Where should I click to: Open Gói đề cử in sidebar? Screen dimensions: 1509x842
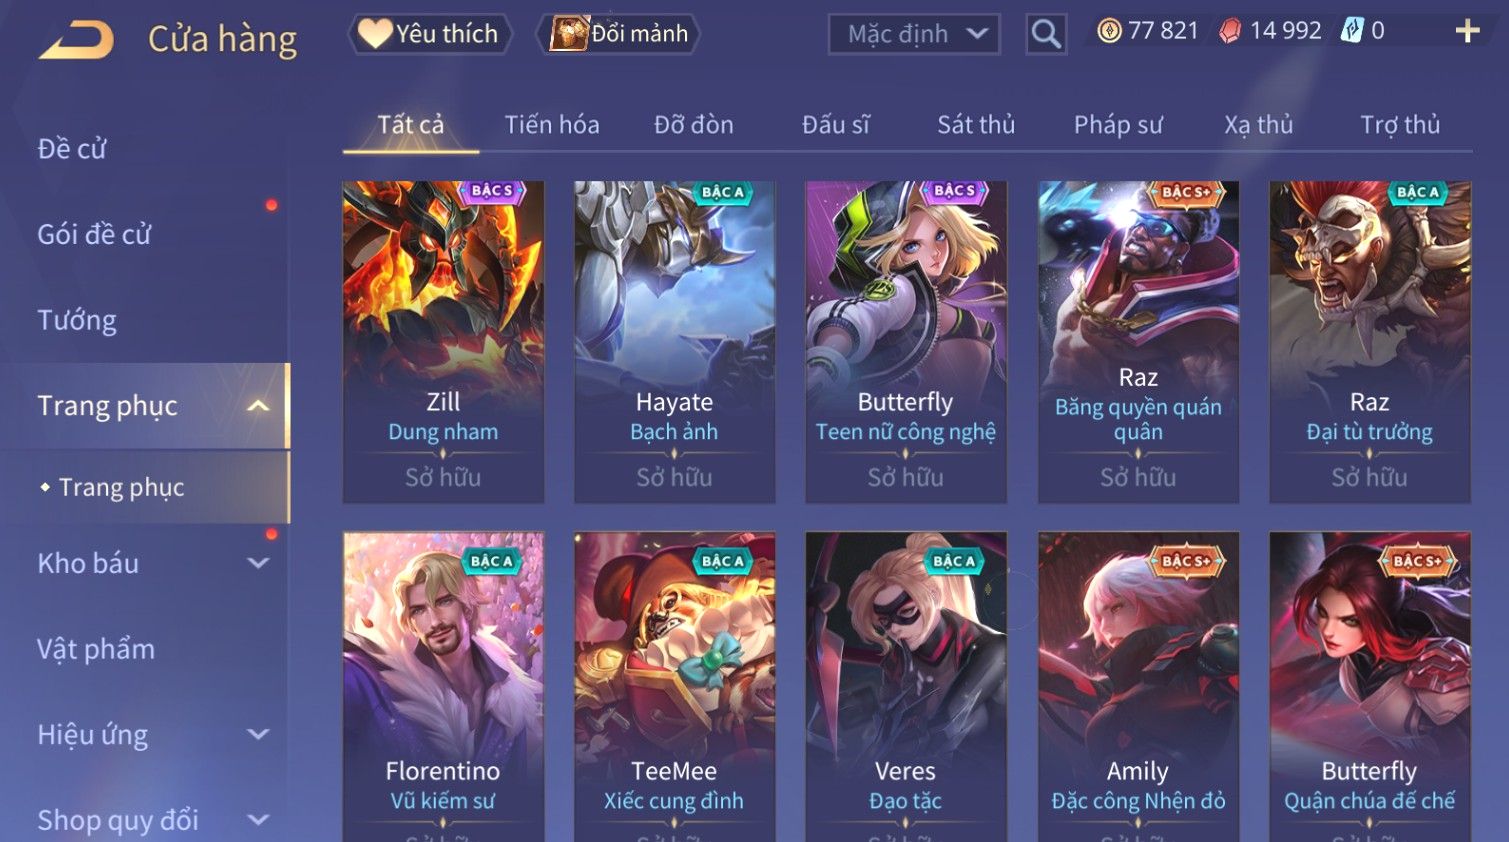[94, 235]
